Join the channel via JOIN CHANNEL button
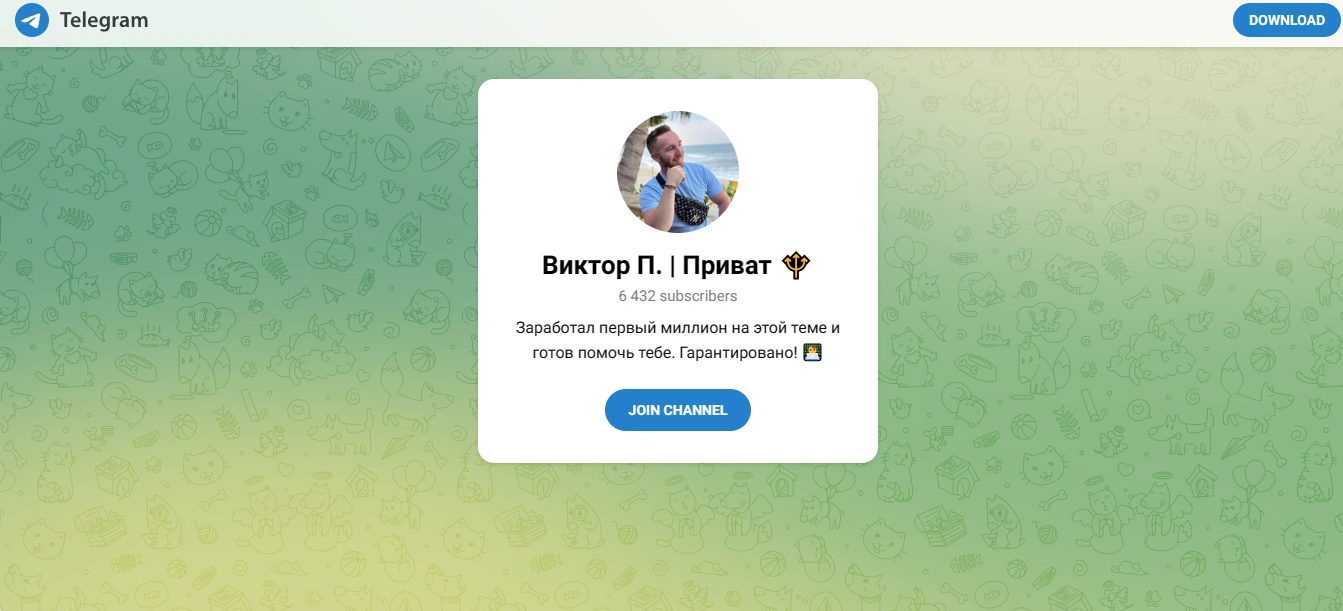This screenshot has width=1343, height=611. tap(678, 410)
